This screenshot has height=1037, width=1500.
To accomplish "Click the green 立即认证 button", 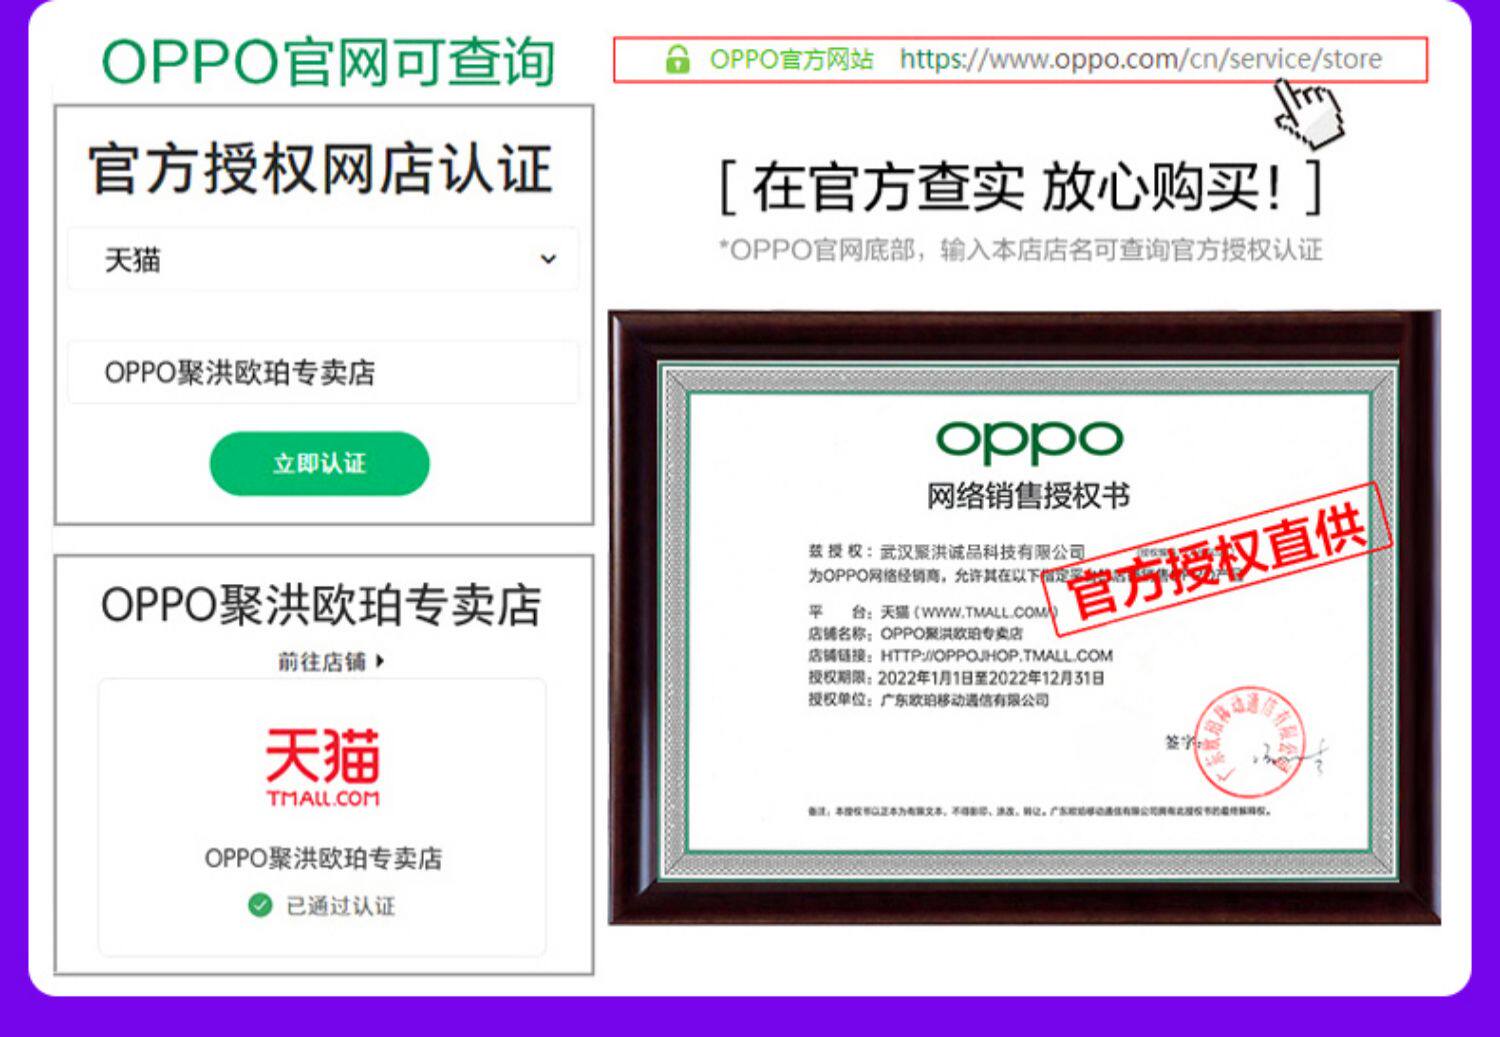I will [x=319, y=463].
